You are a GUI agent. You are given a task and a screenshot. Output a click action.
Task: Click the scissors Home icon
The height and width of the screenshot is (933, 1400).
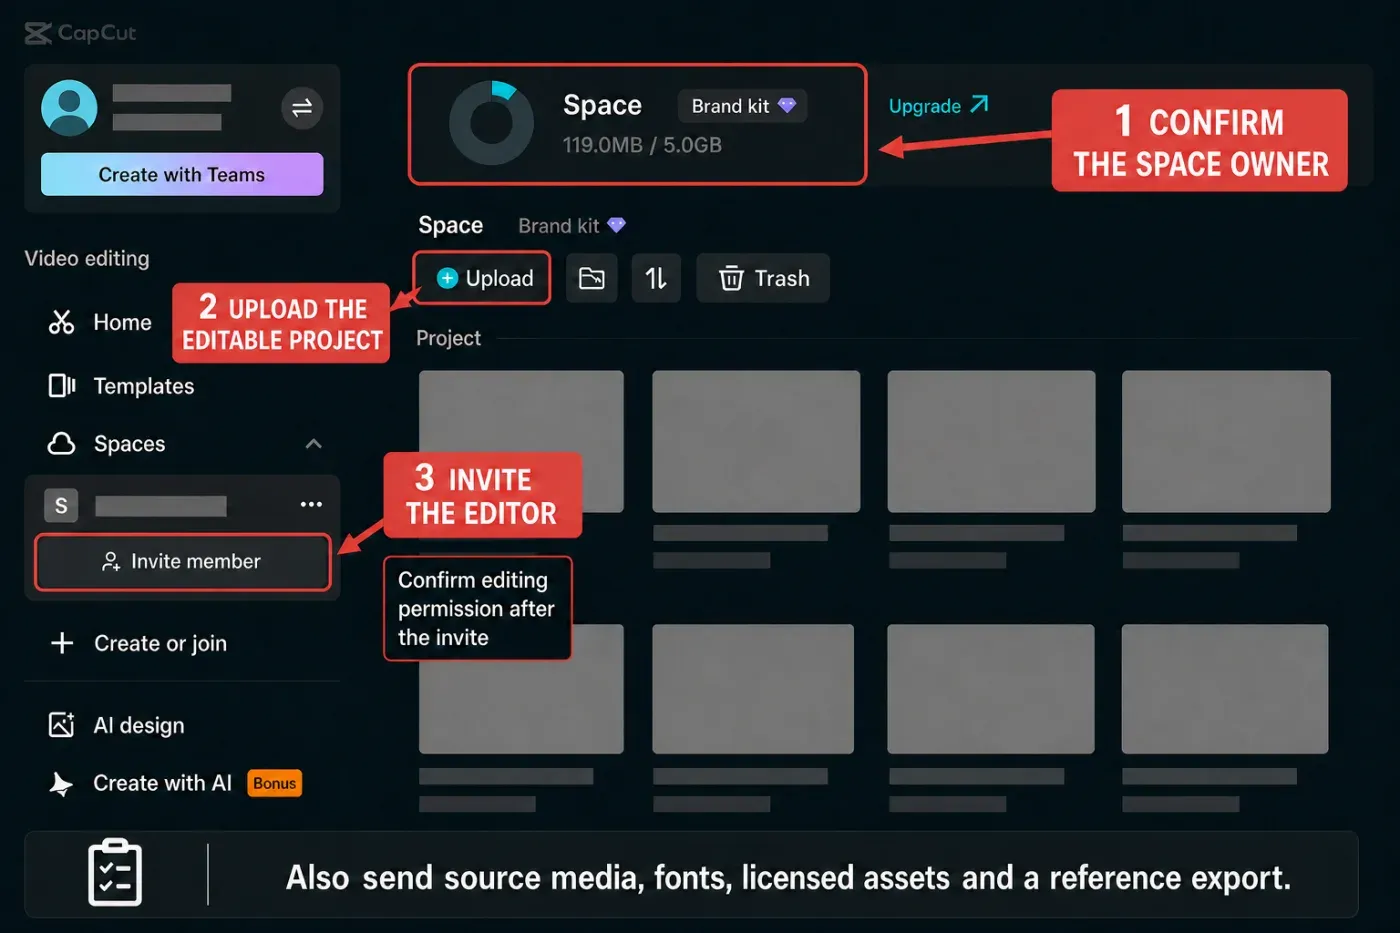(62, 322)
